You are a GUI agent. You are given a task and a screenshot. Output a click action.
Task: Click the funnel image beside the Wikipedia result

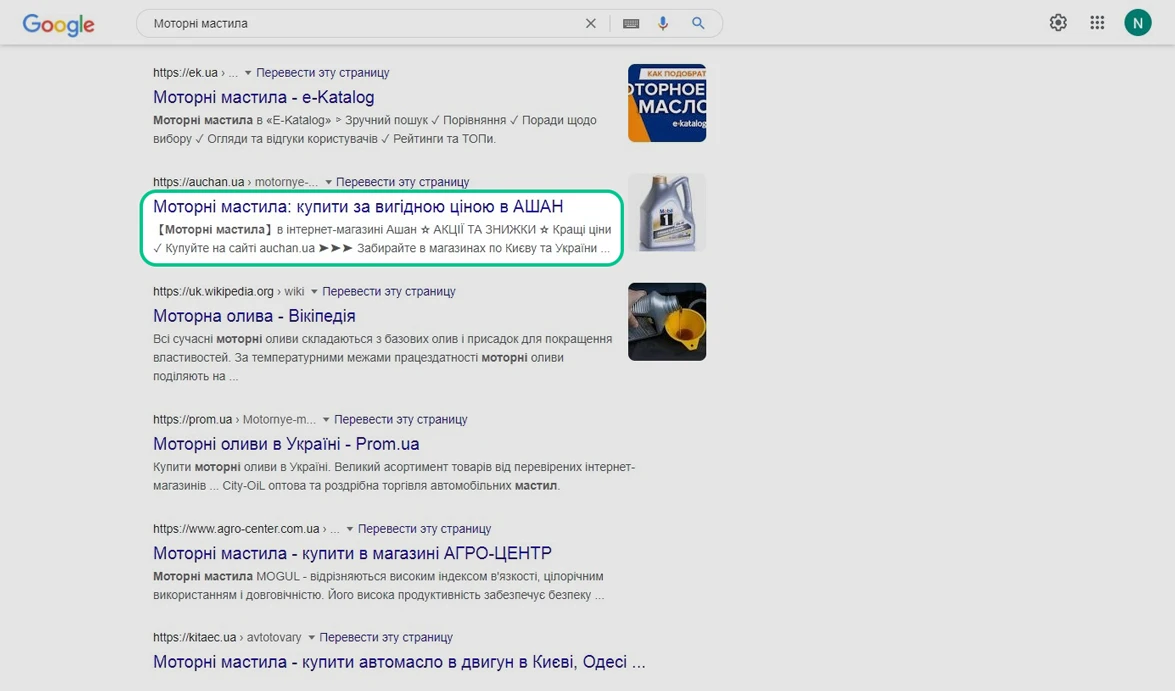[667, 322]
